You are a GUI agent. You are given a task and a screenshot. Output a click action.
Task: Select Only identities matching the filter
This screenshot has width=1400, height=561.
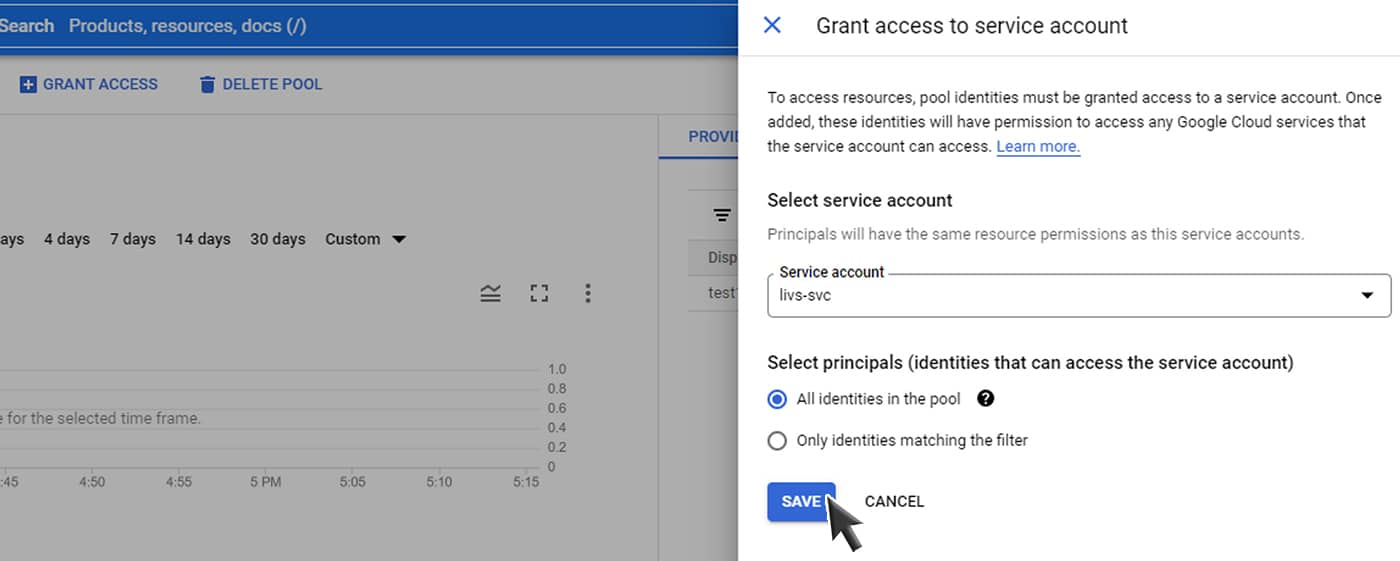(x=777, y=440)
